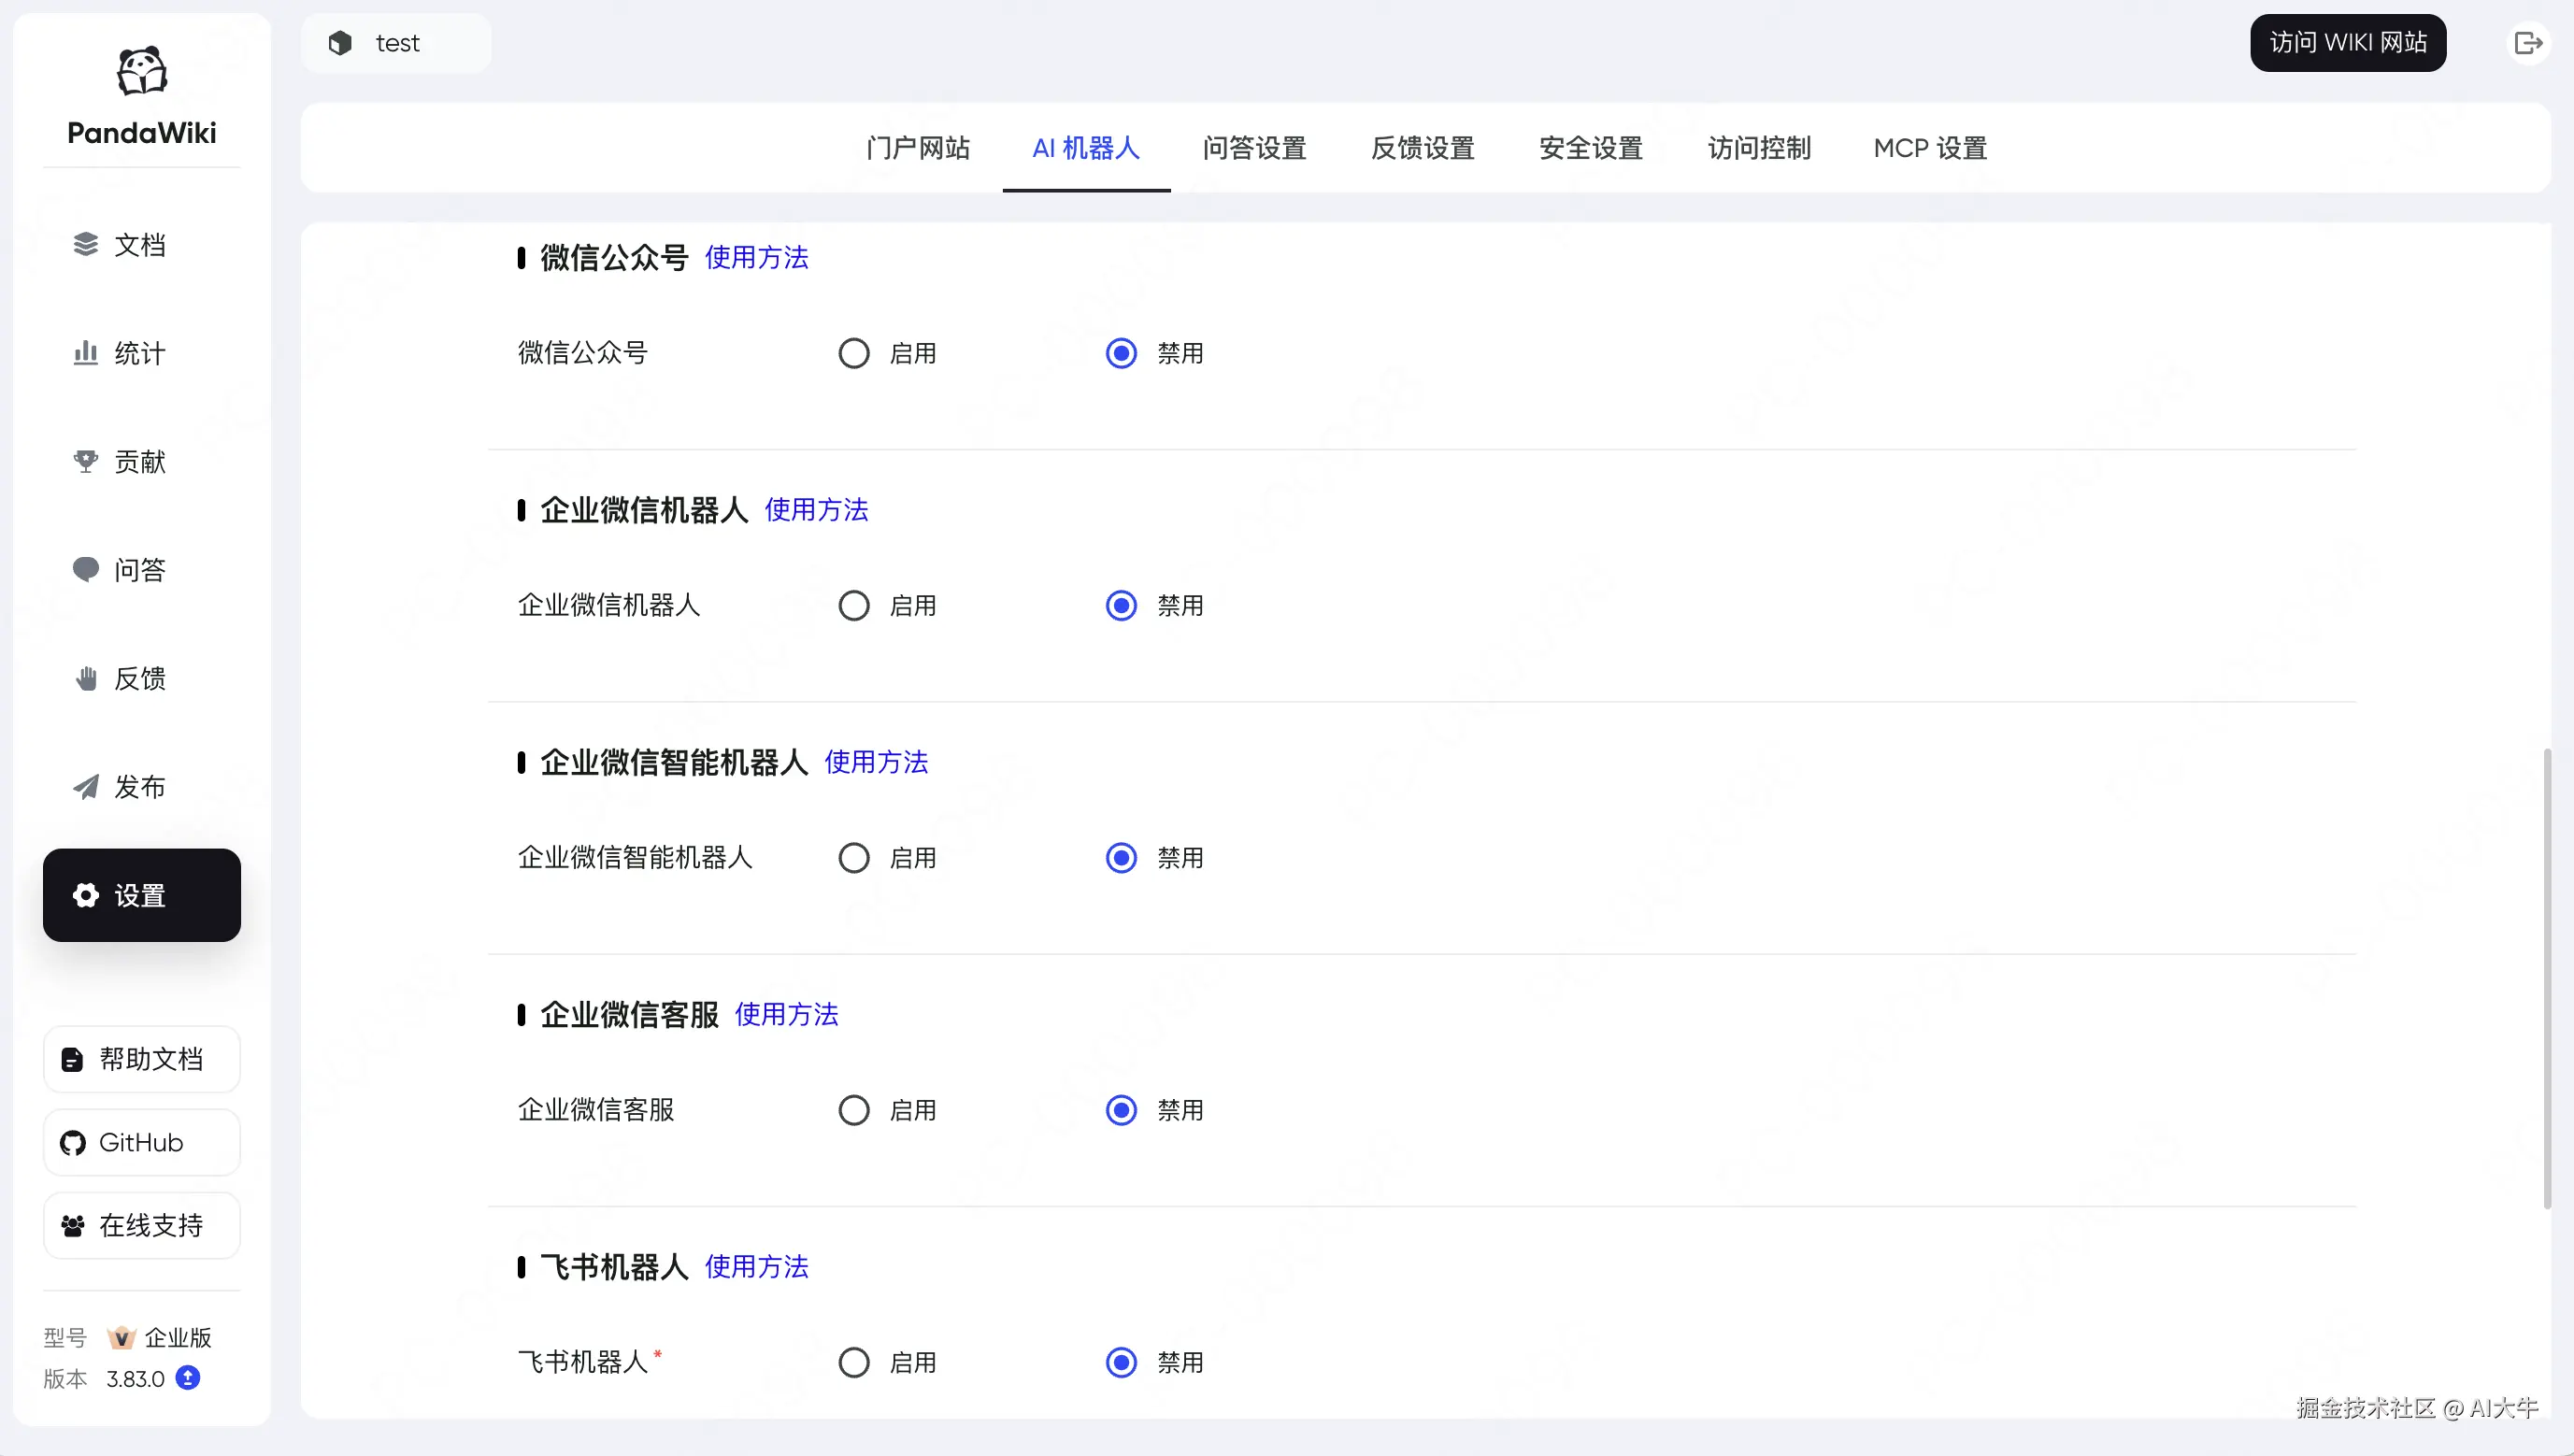
Task: Click the PandaWiki panda logo
Action: point(141,71)
